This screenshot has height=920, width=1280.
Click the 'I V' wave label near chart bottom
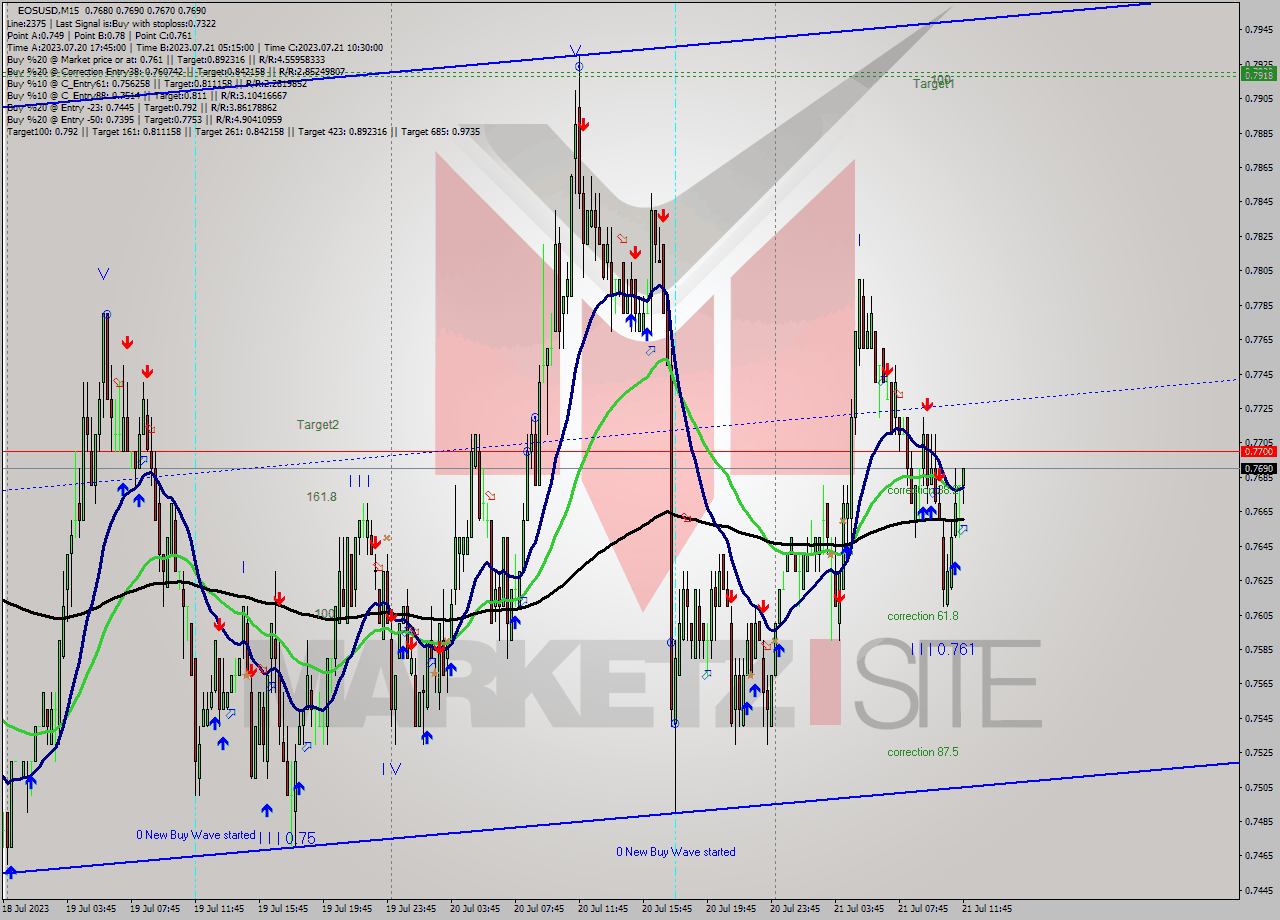point(392,768)
